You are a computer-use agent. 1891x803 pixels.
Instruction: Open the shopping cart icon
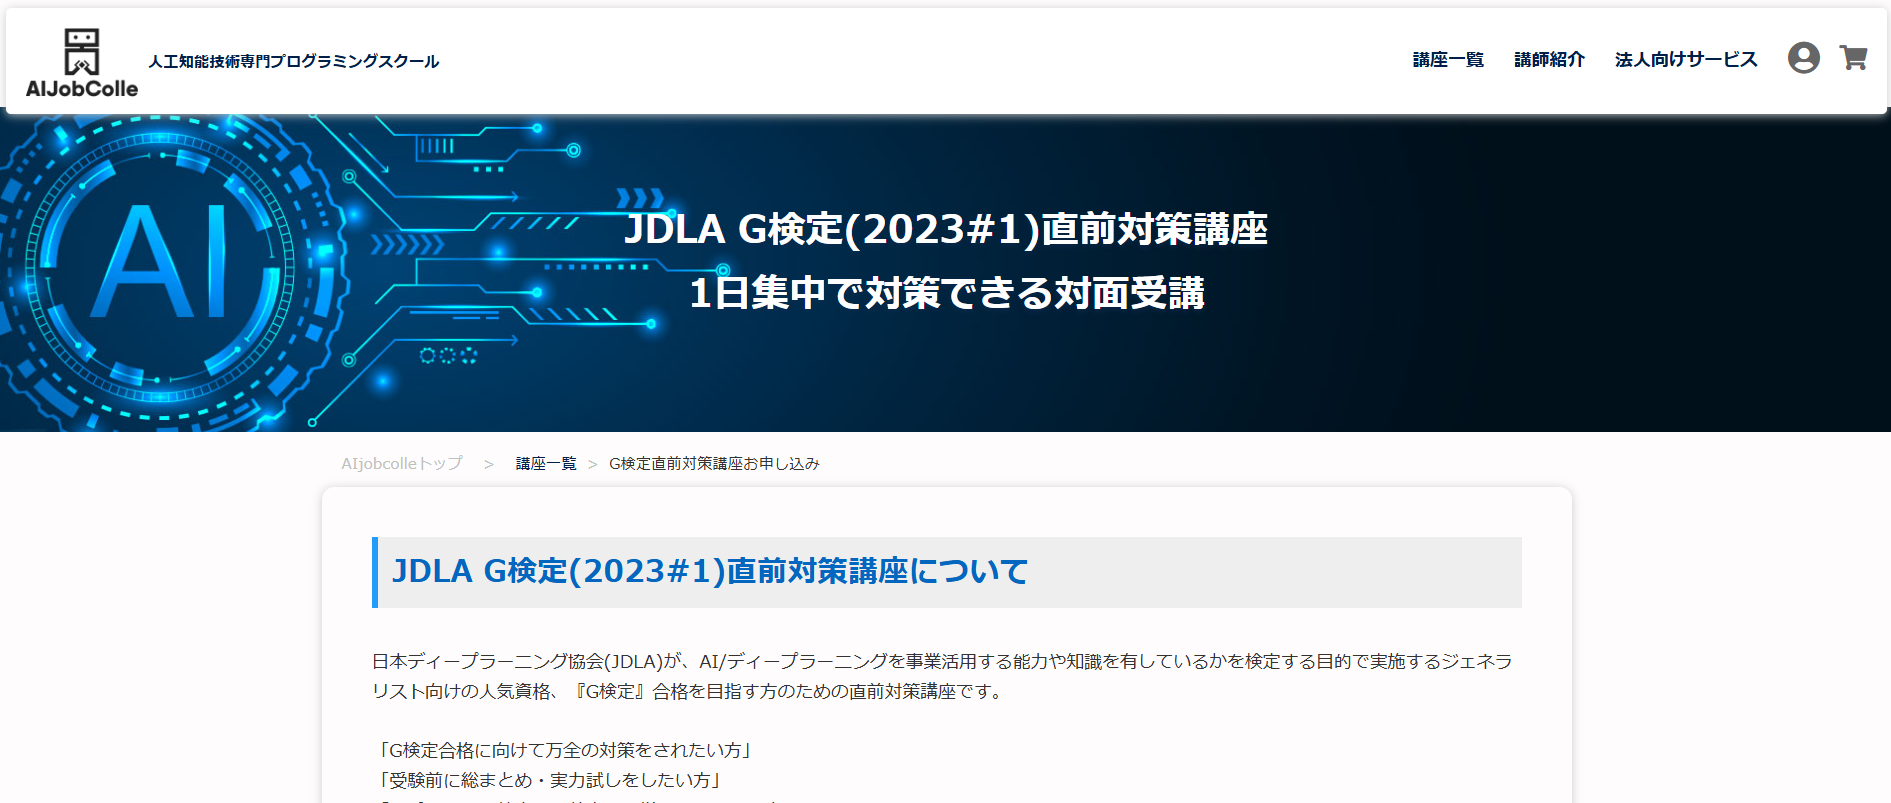1853,58
